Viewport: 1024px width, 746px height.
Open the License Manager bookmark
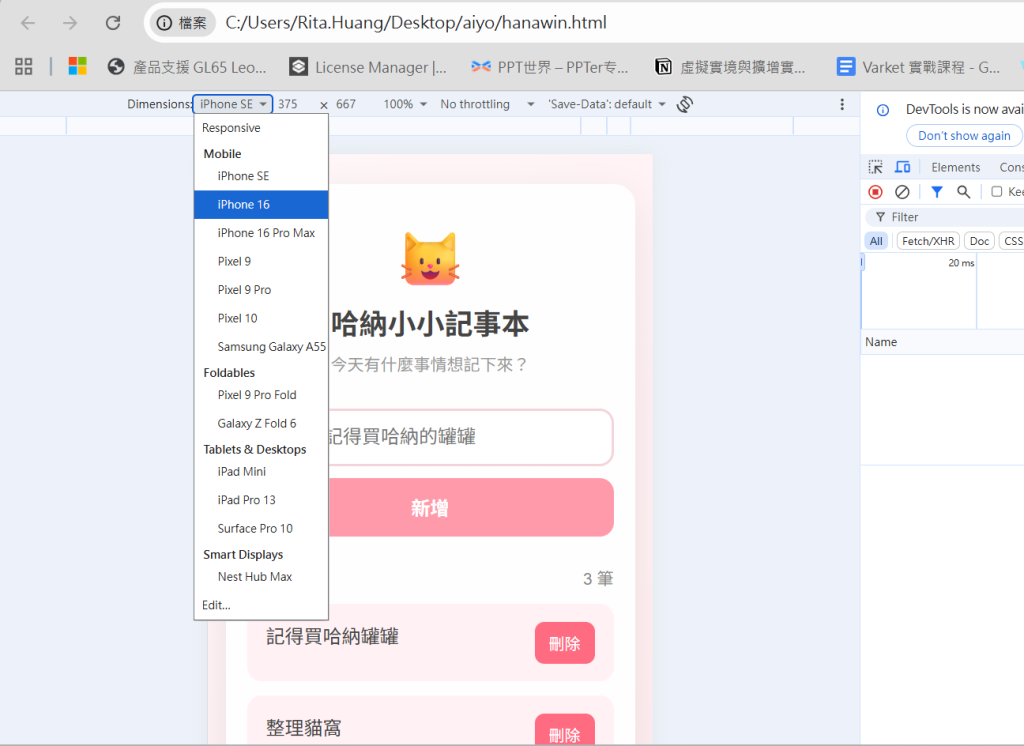coord(368,67)
